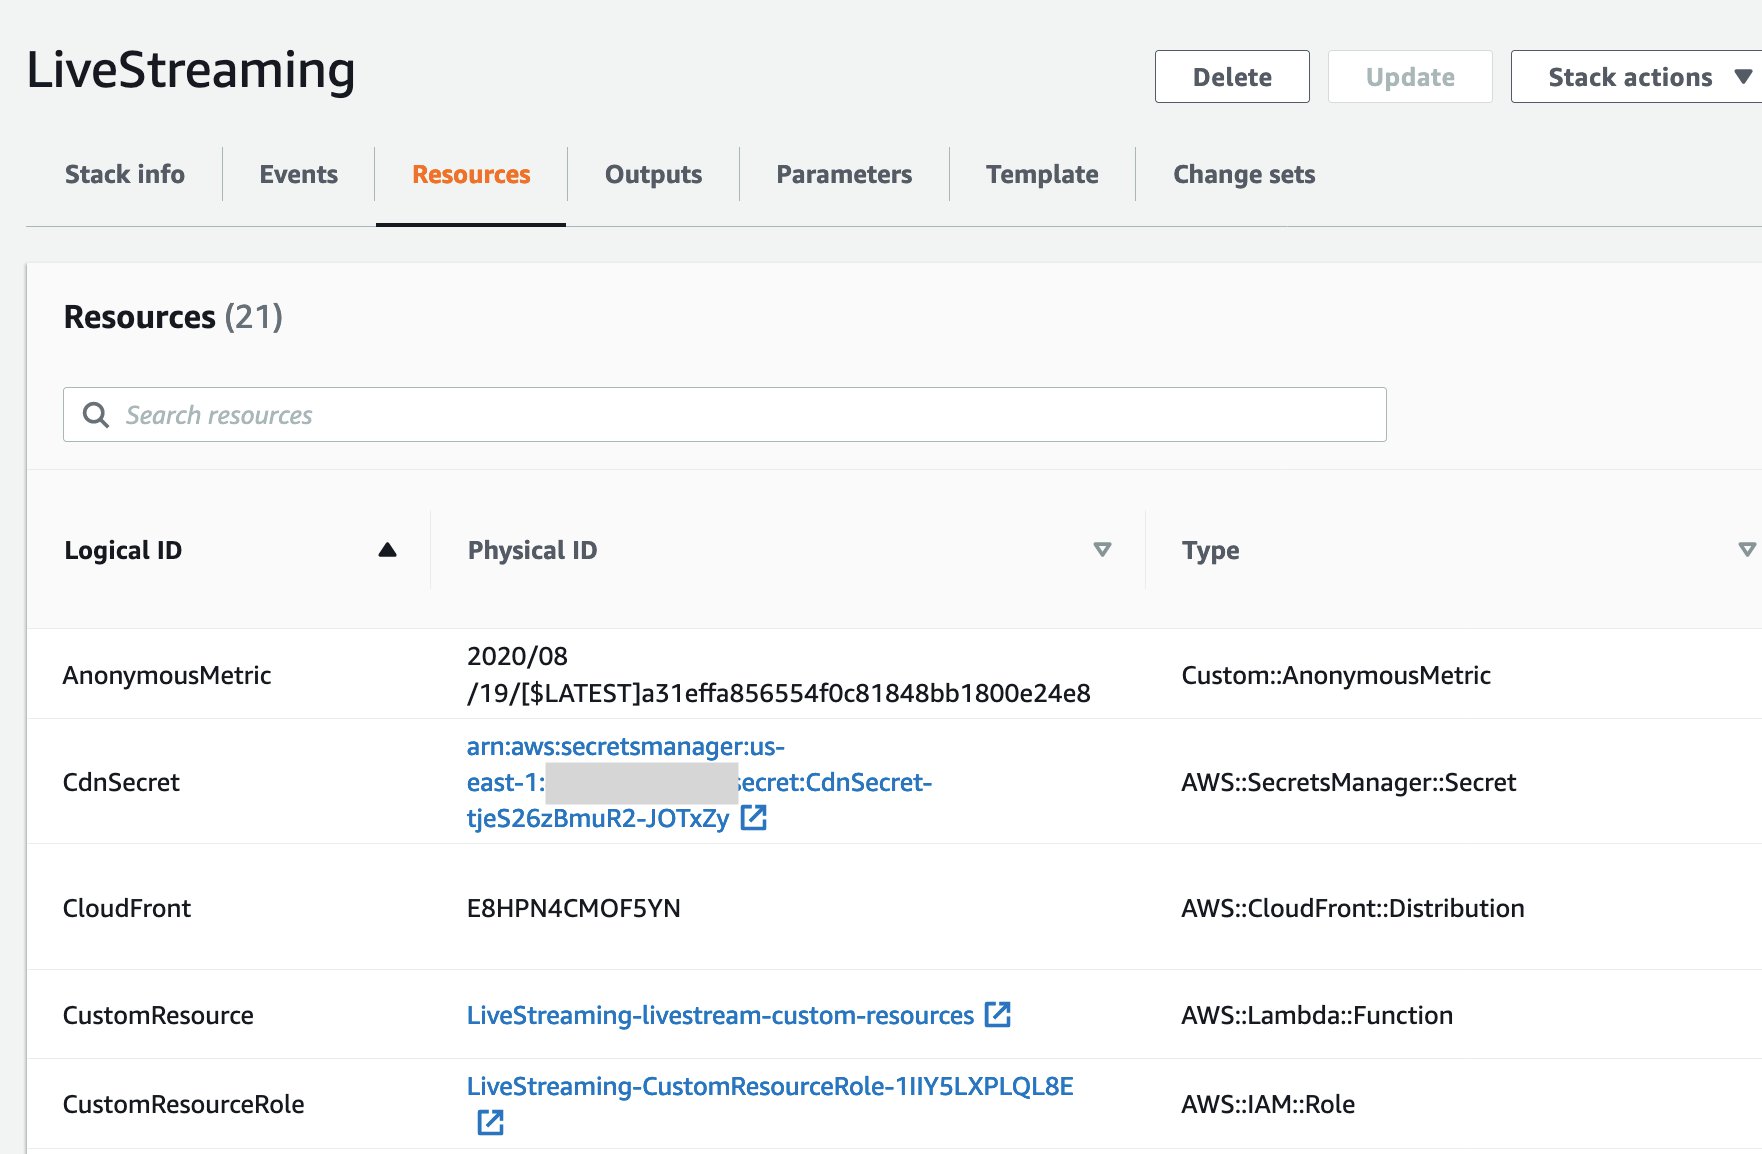Viewport: 1762px width, 1154px height.
Task: Click the Physical ID column header
Action: pyautogui.click(x=532, y=550)
